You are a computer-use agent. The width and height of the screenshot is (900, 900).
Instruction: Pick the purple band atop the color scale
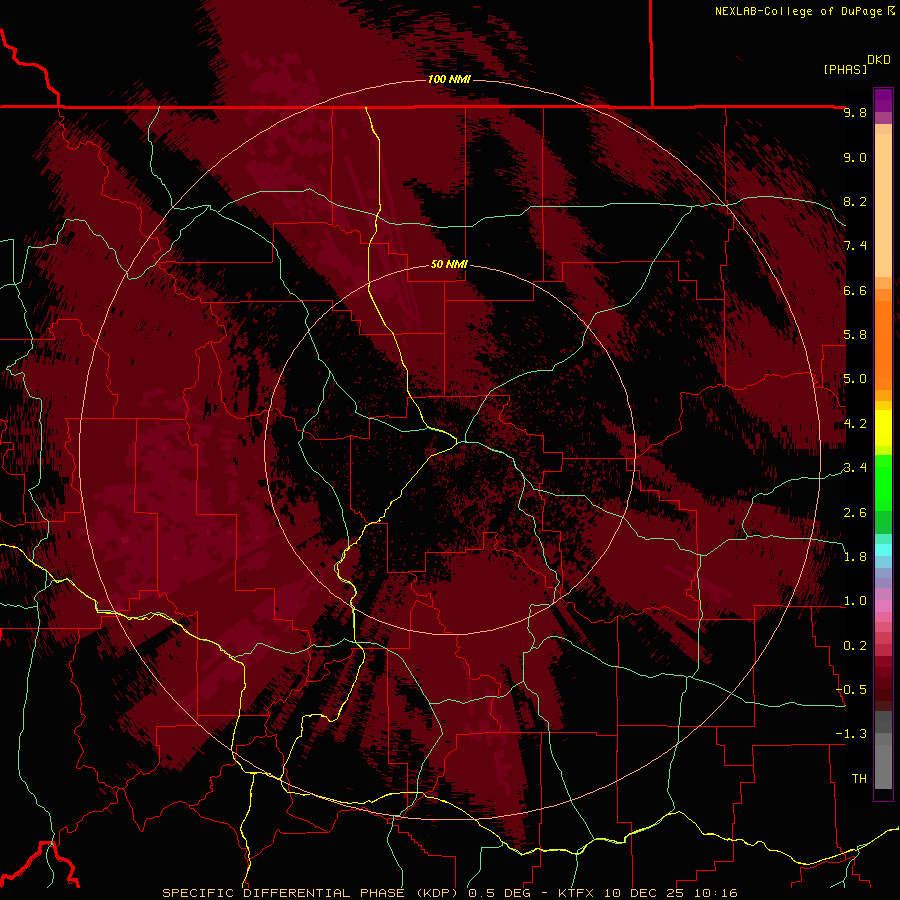883,100
